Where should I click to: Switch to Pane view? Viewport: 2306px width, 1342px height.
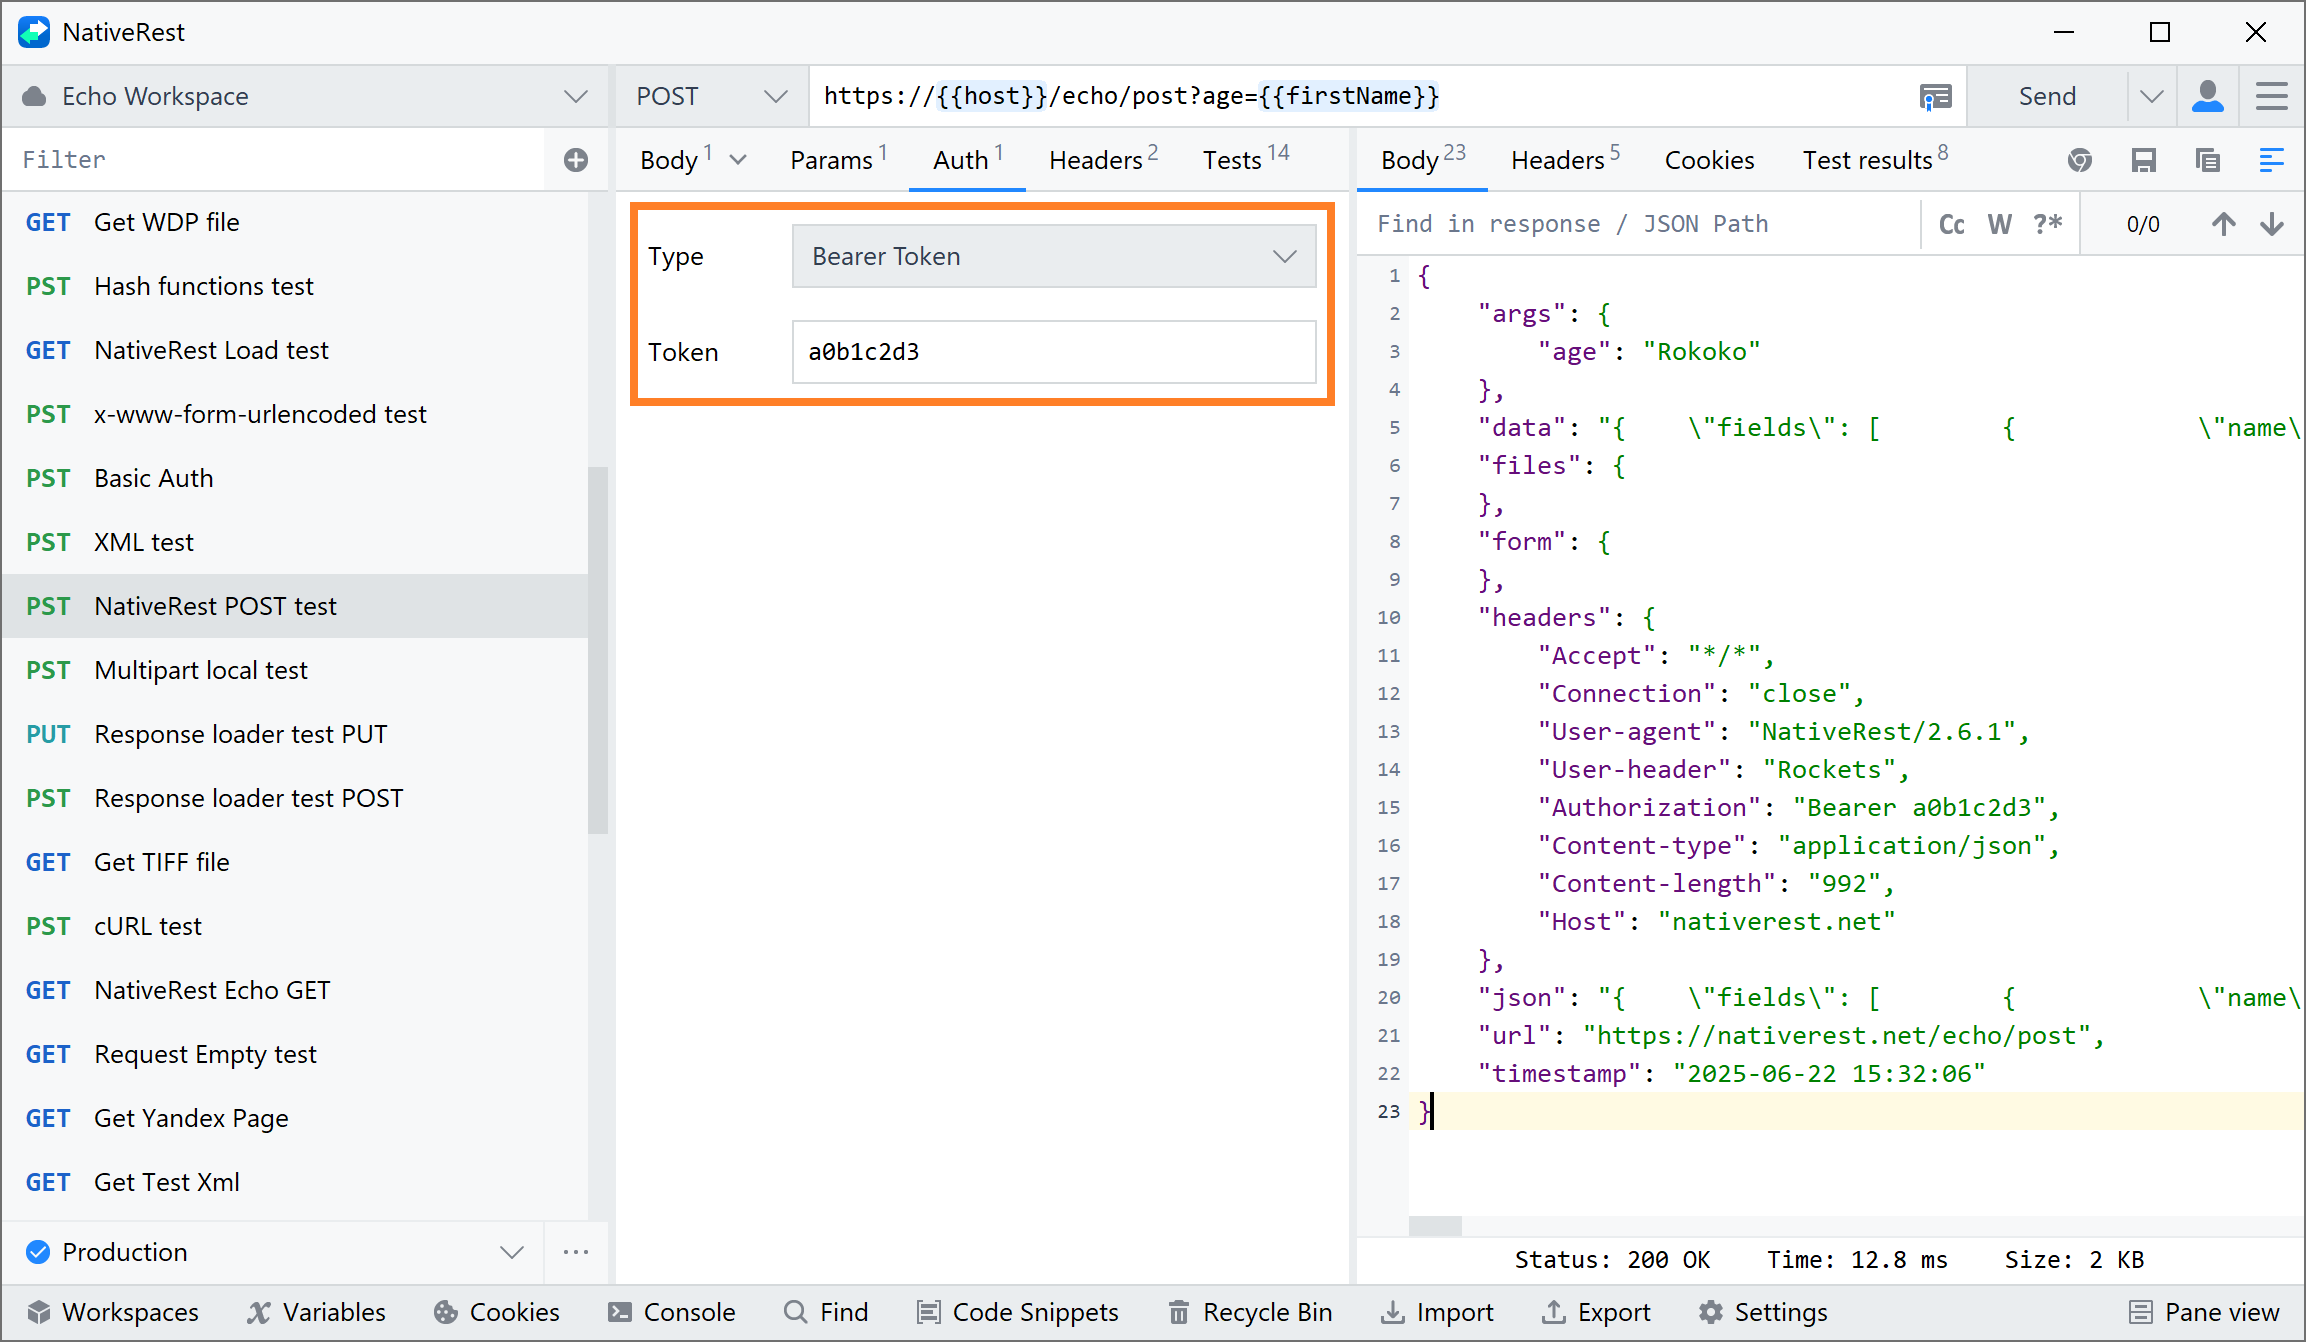2204,1312
